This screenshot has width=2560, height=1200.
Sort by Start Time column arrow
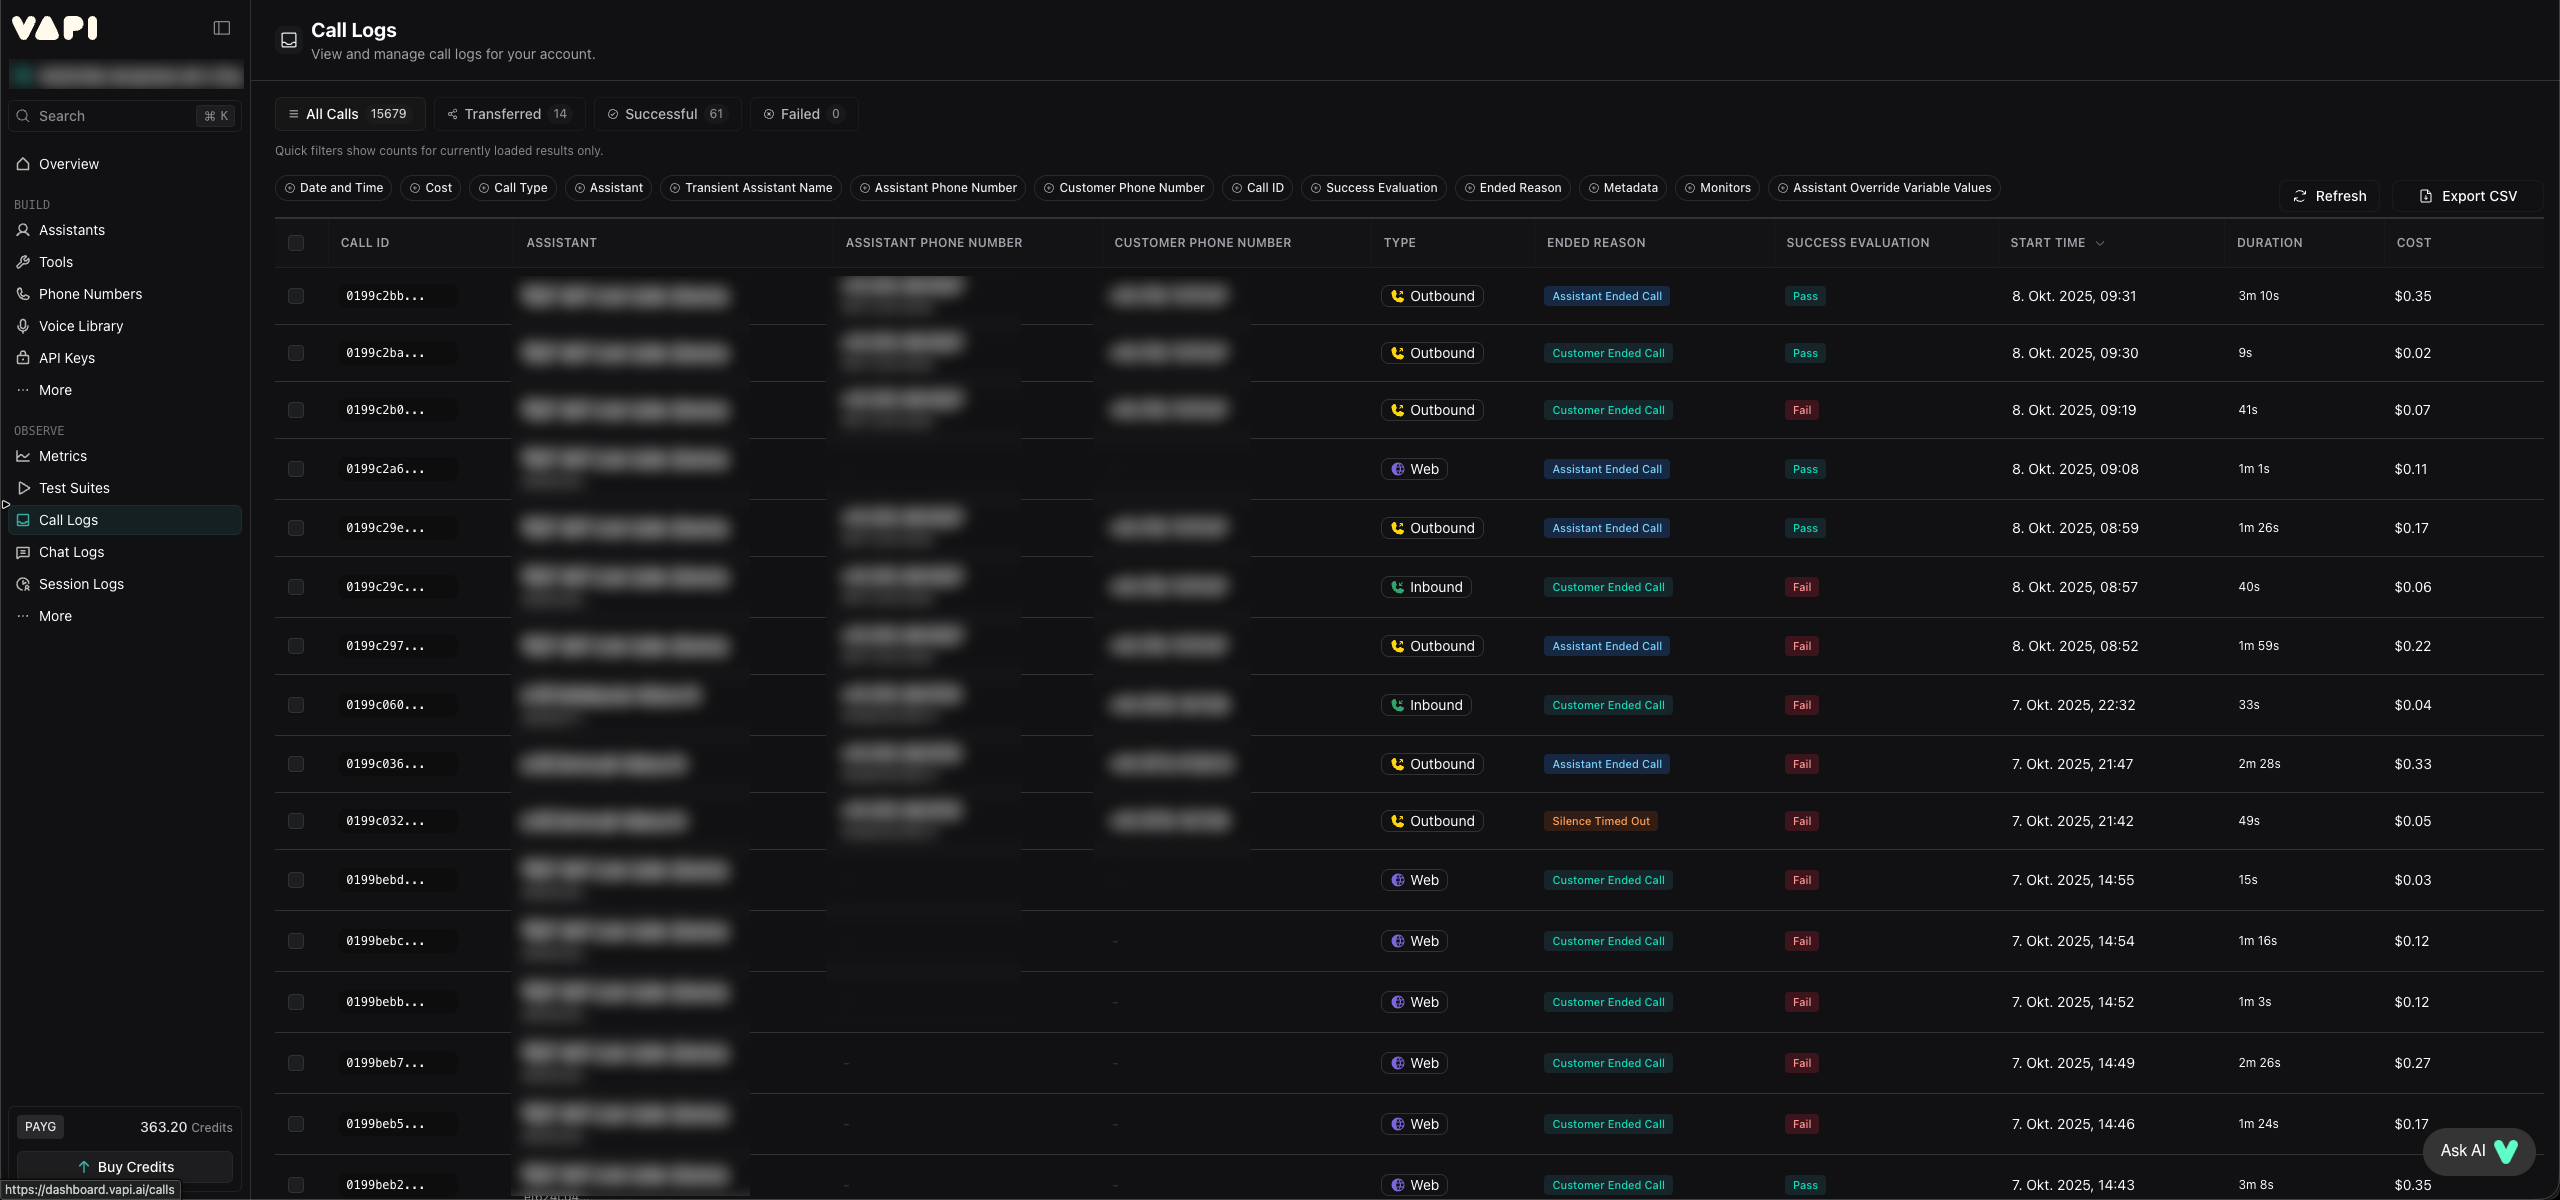(2100, 243)
